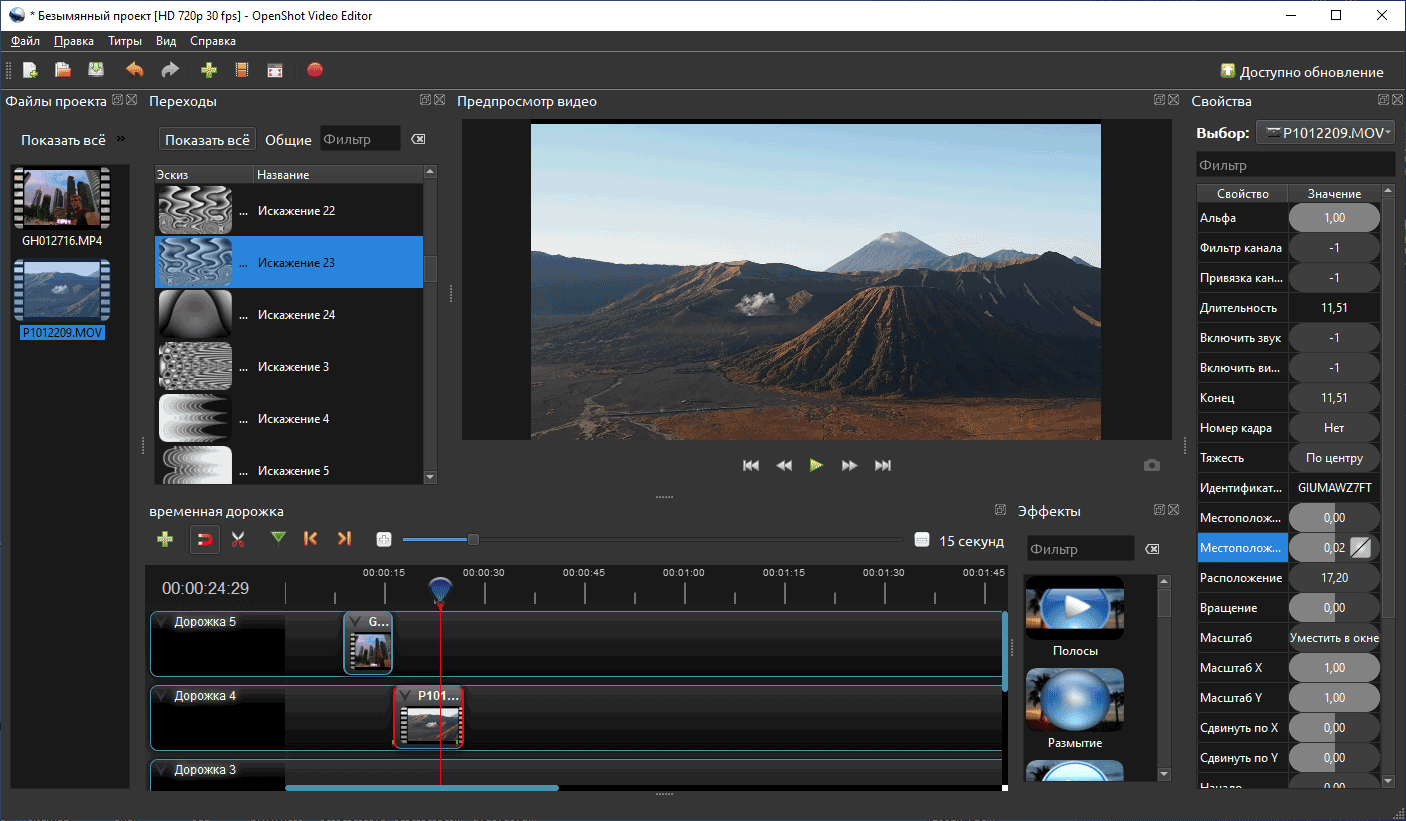Click the Undo arrow in main toolbar
This screenshot has height=821, width=1406.
[135, 70]
